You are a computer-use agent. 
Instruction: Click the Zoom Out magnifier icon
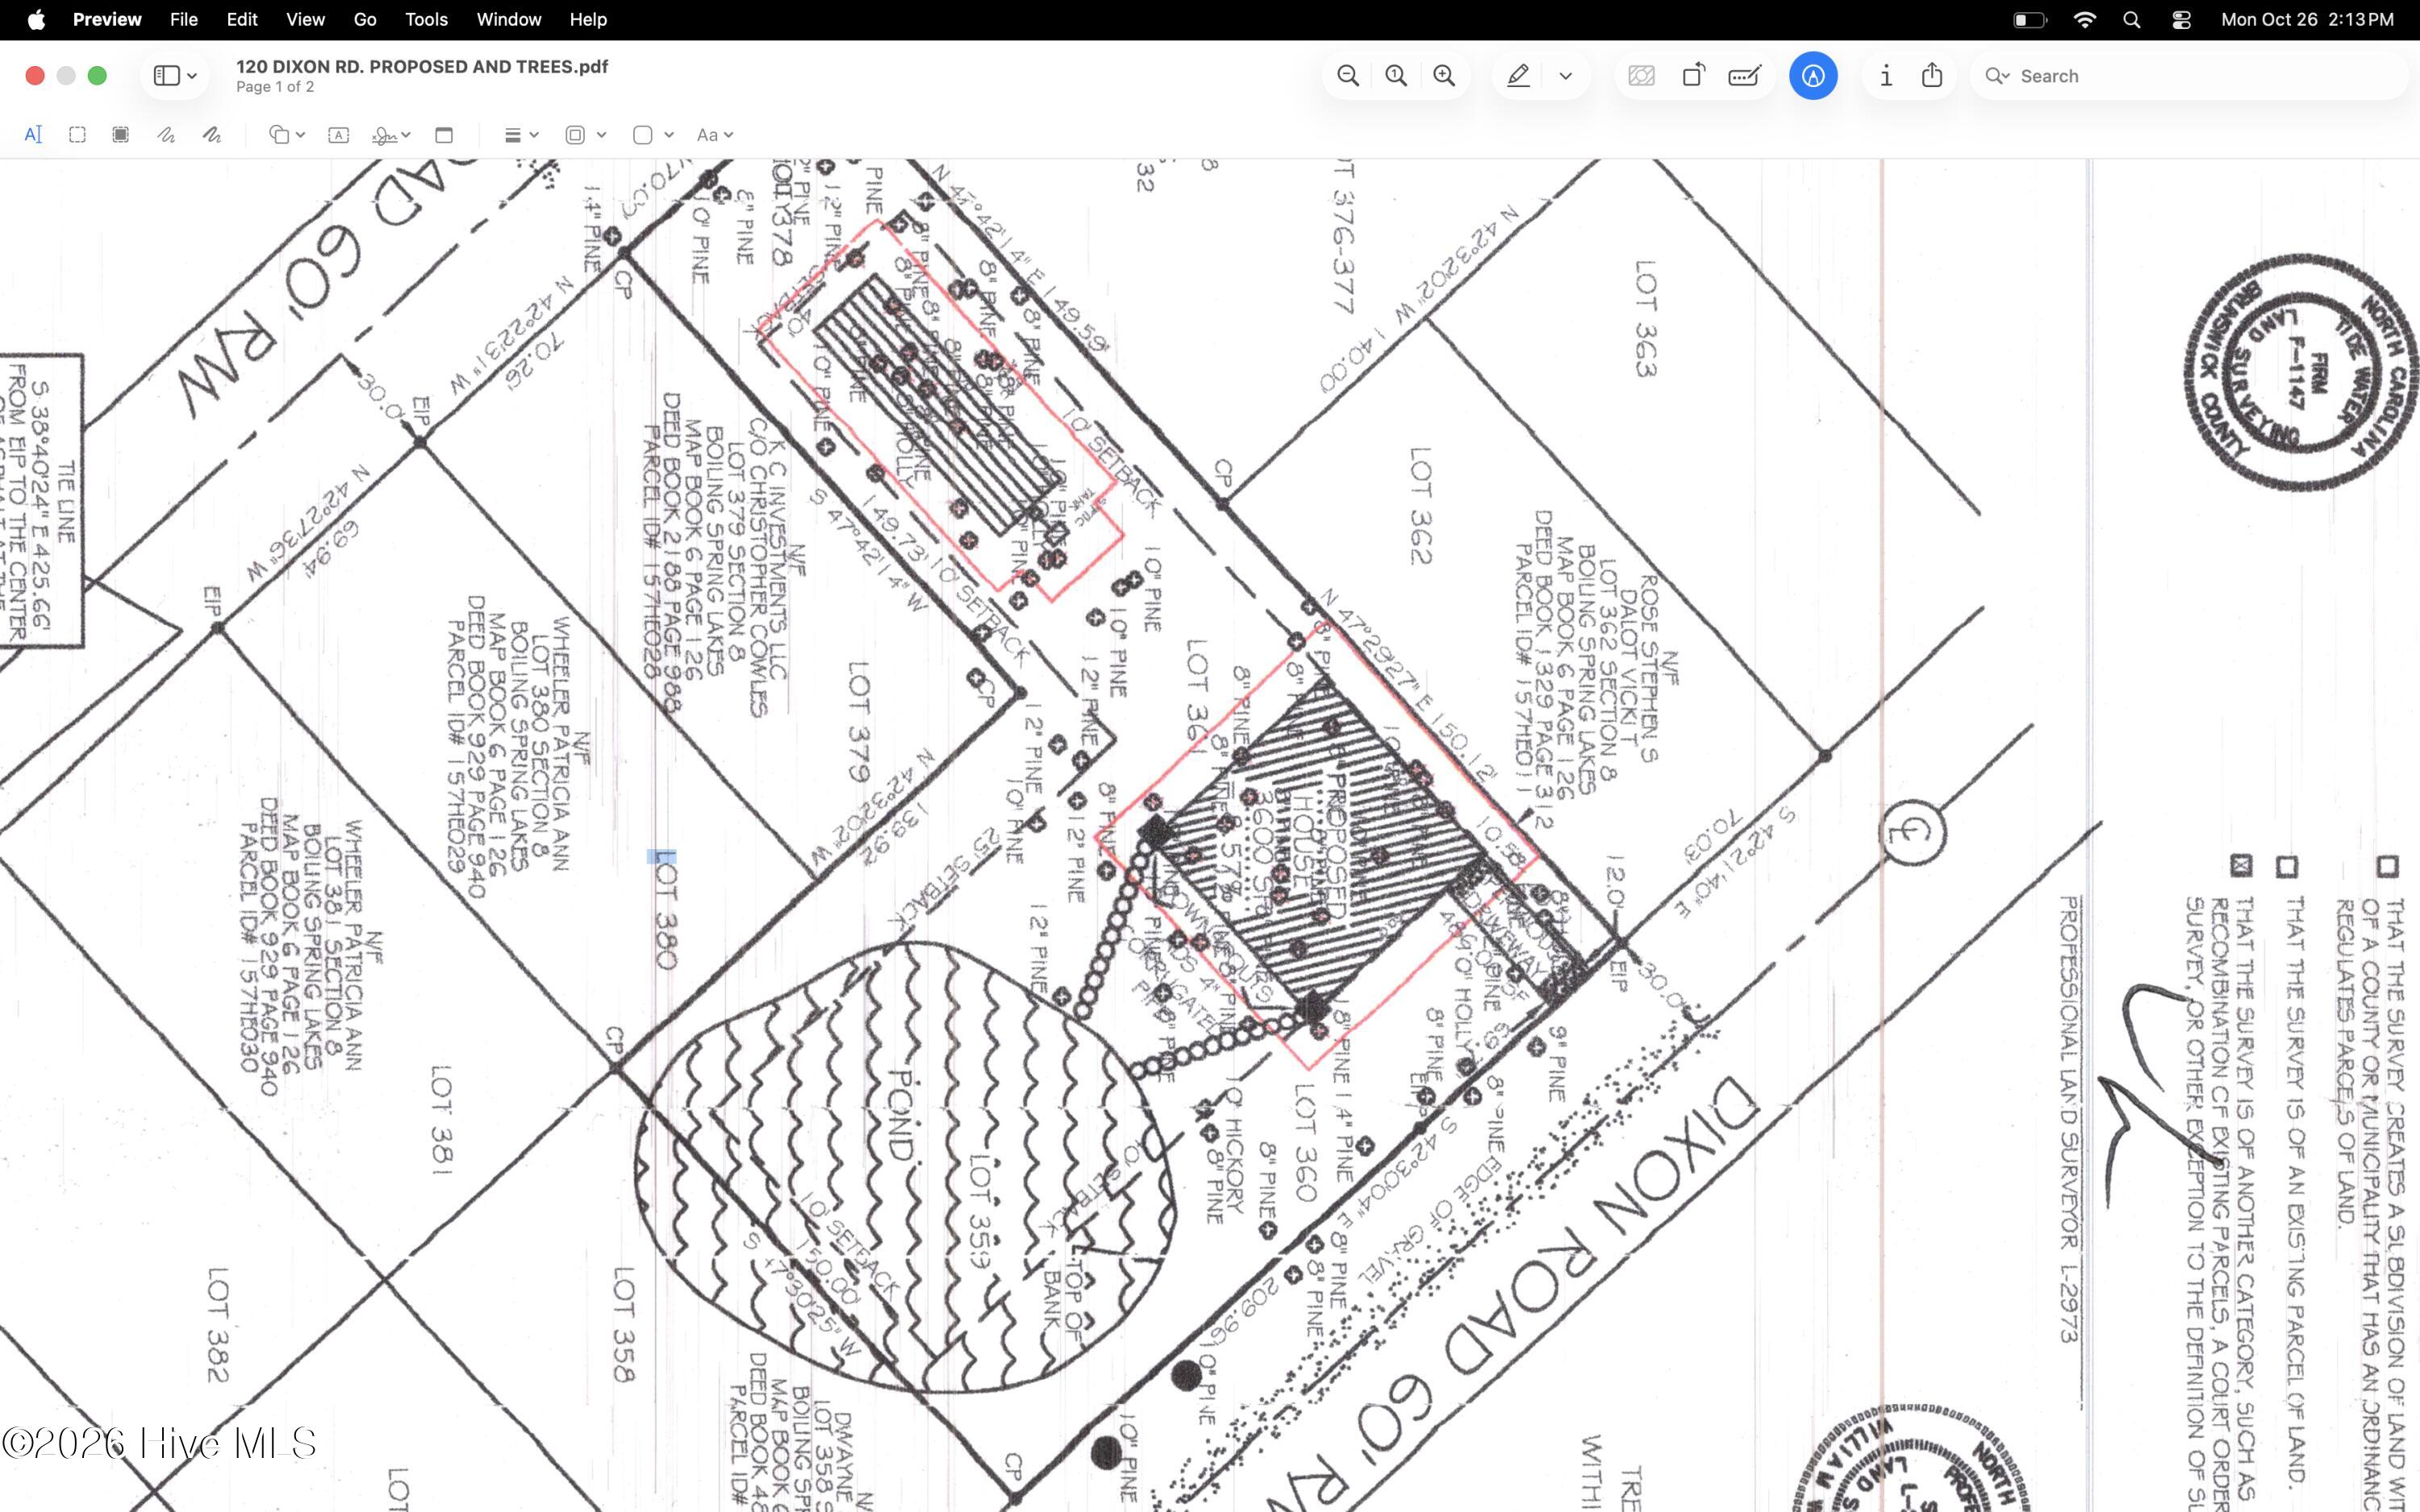pyautogui.click(x=1348, y=76)
